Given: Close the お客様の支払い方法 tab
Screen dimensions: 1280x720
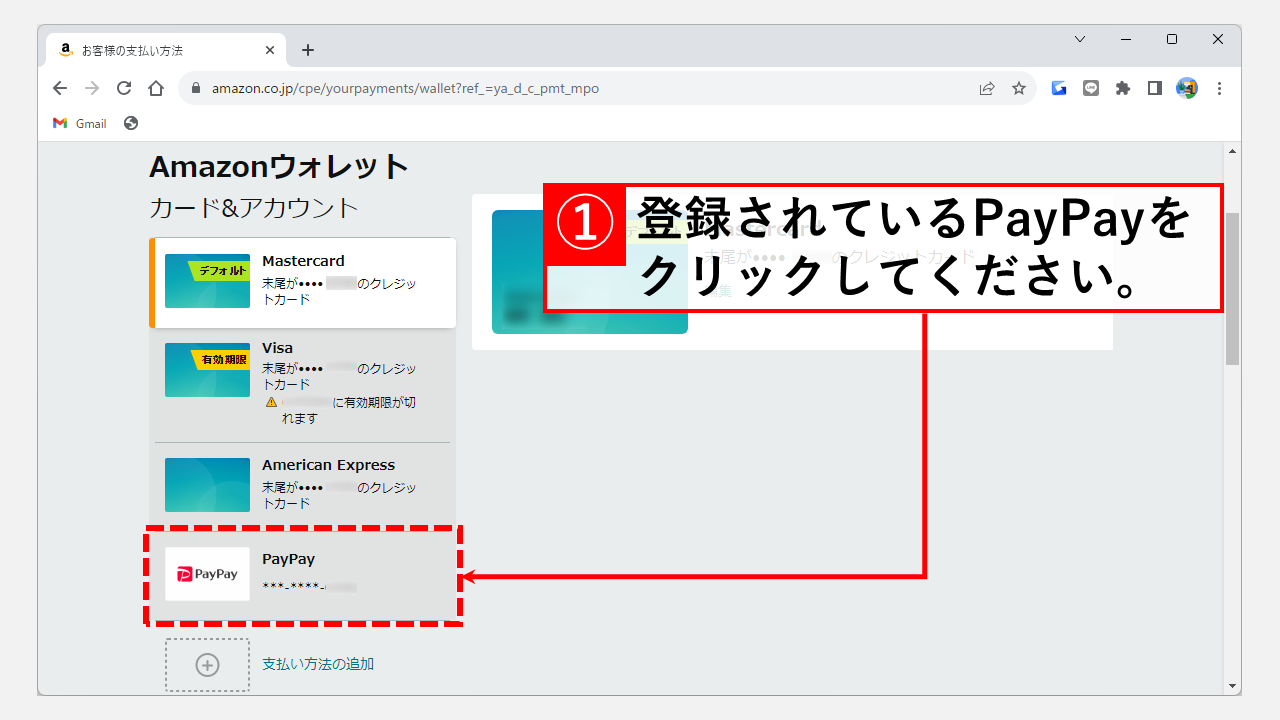Looking at the screenshot, I should pyautogui.click(x=270, y=50).
